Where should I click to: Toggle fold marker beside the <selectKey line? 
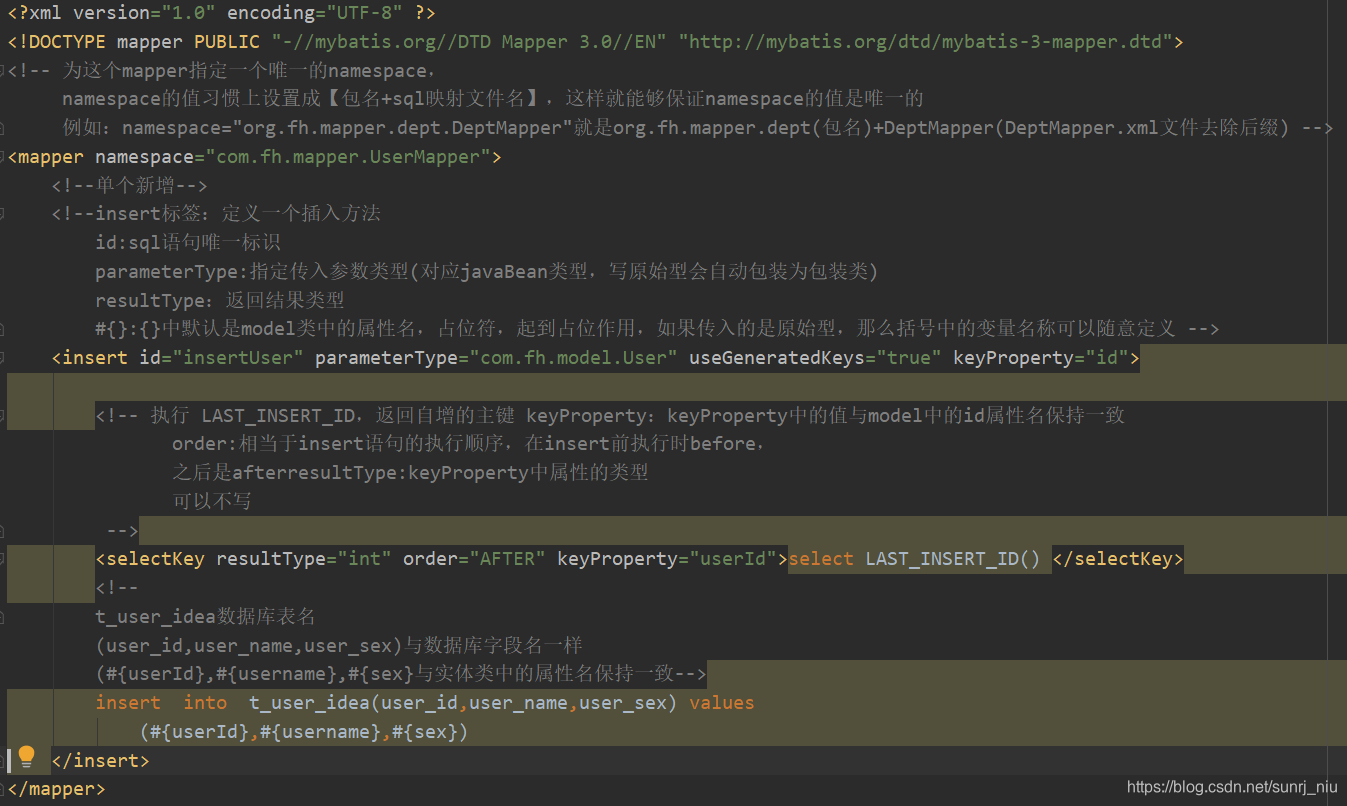coord(3,559)
